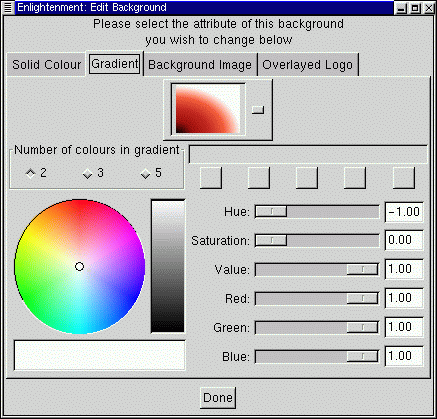
Task: Click the Value slider handle
Action: point(362,269)
